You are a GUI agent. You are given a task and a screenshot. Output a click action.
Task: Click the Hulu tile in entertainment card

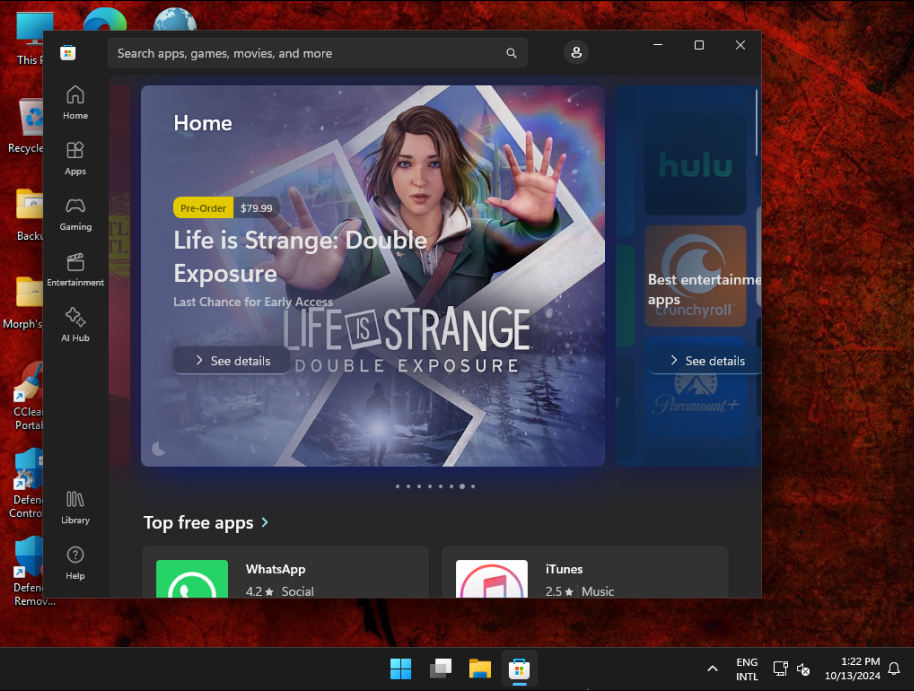point(695,164)
